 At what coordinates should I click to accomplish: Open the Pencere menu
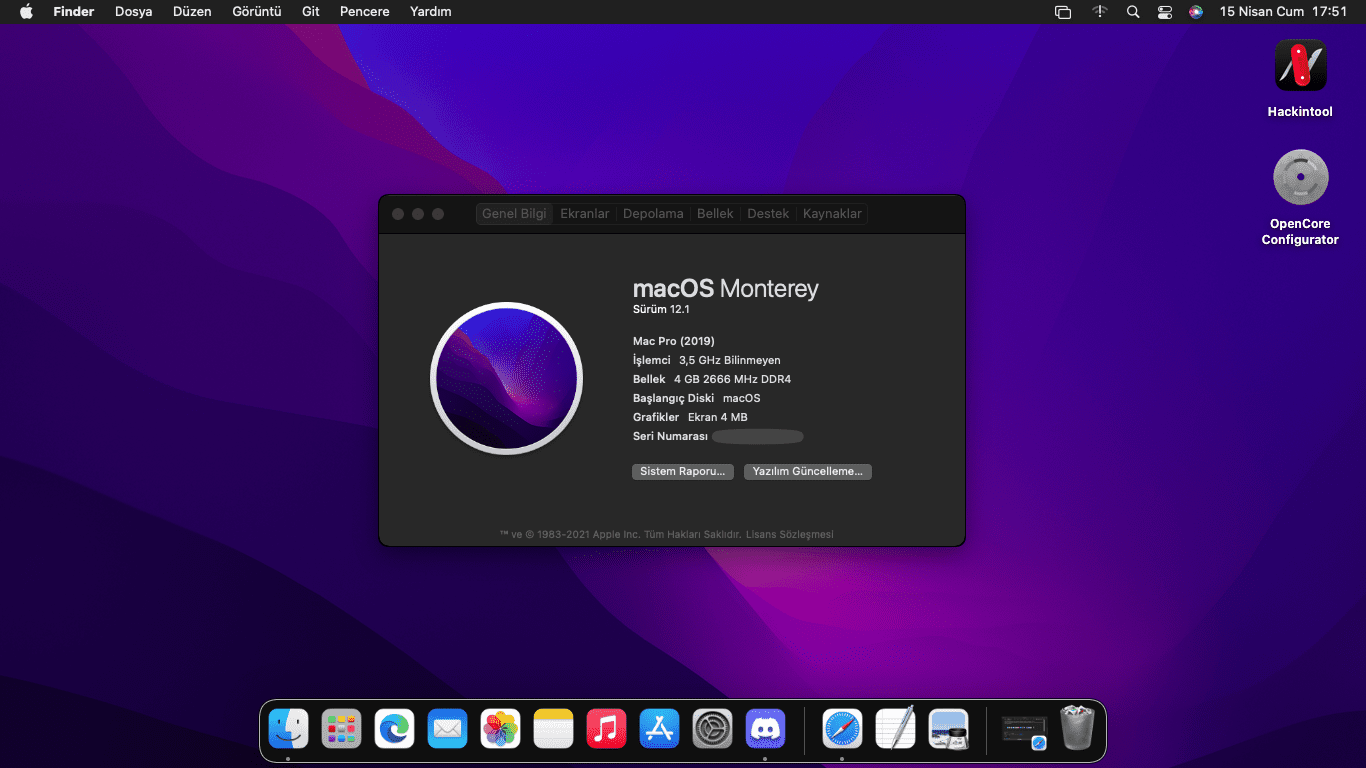(364, 12)
